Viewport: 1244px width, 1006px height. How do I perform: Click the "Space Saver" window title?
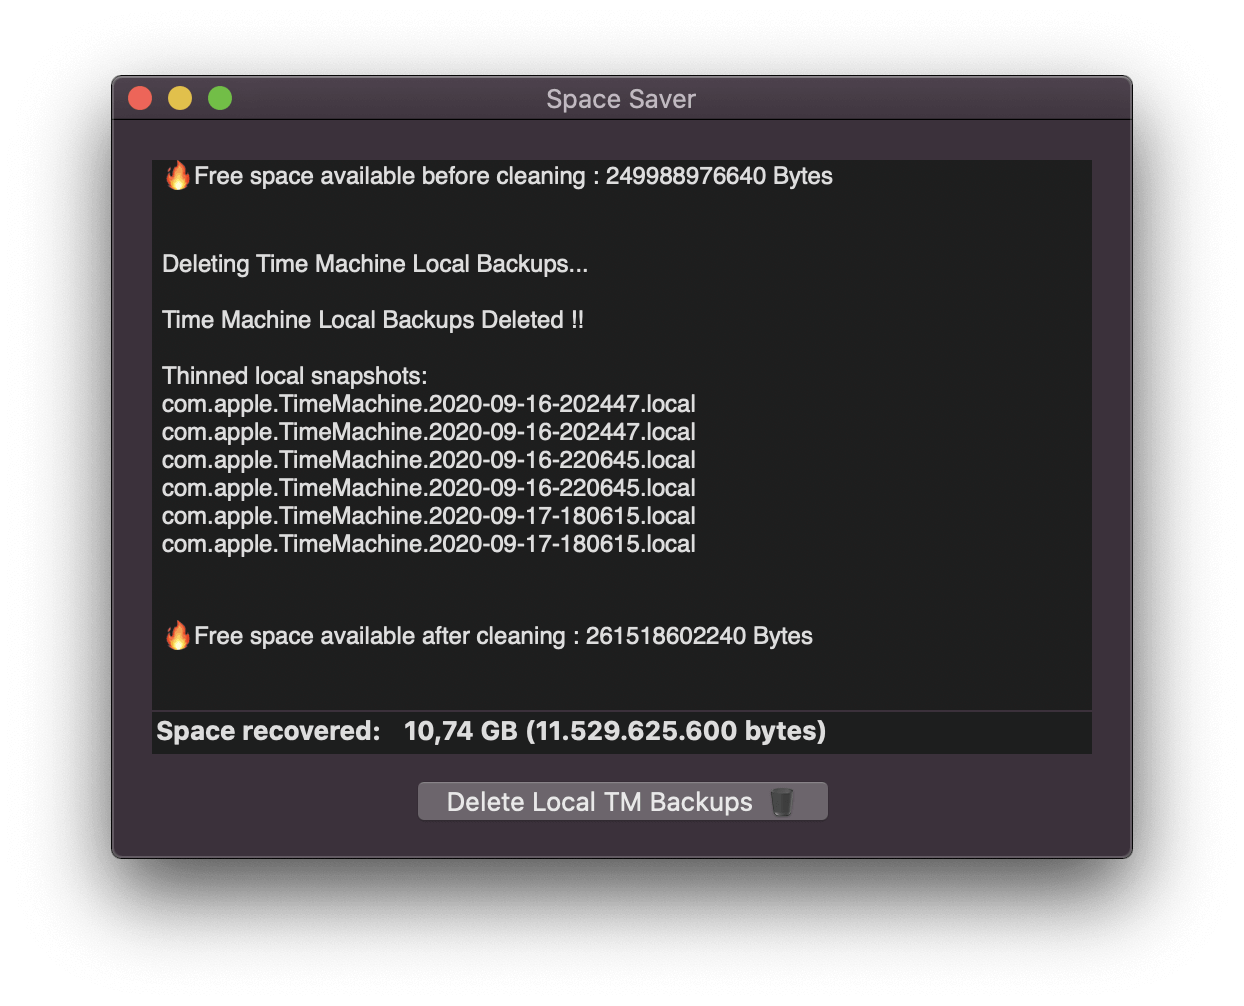(x=620, y=99)
